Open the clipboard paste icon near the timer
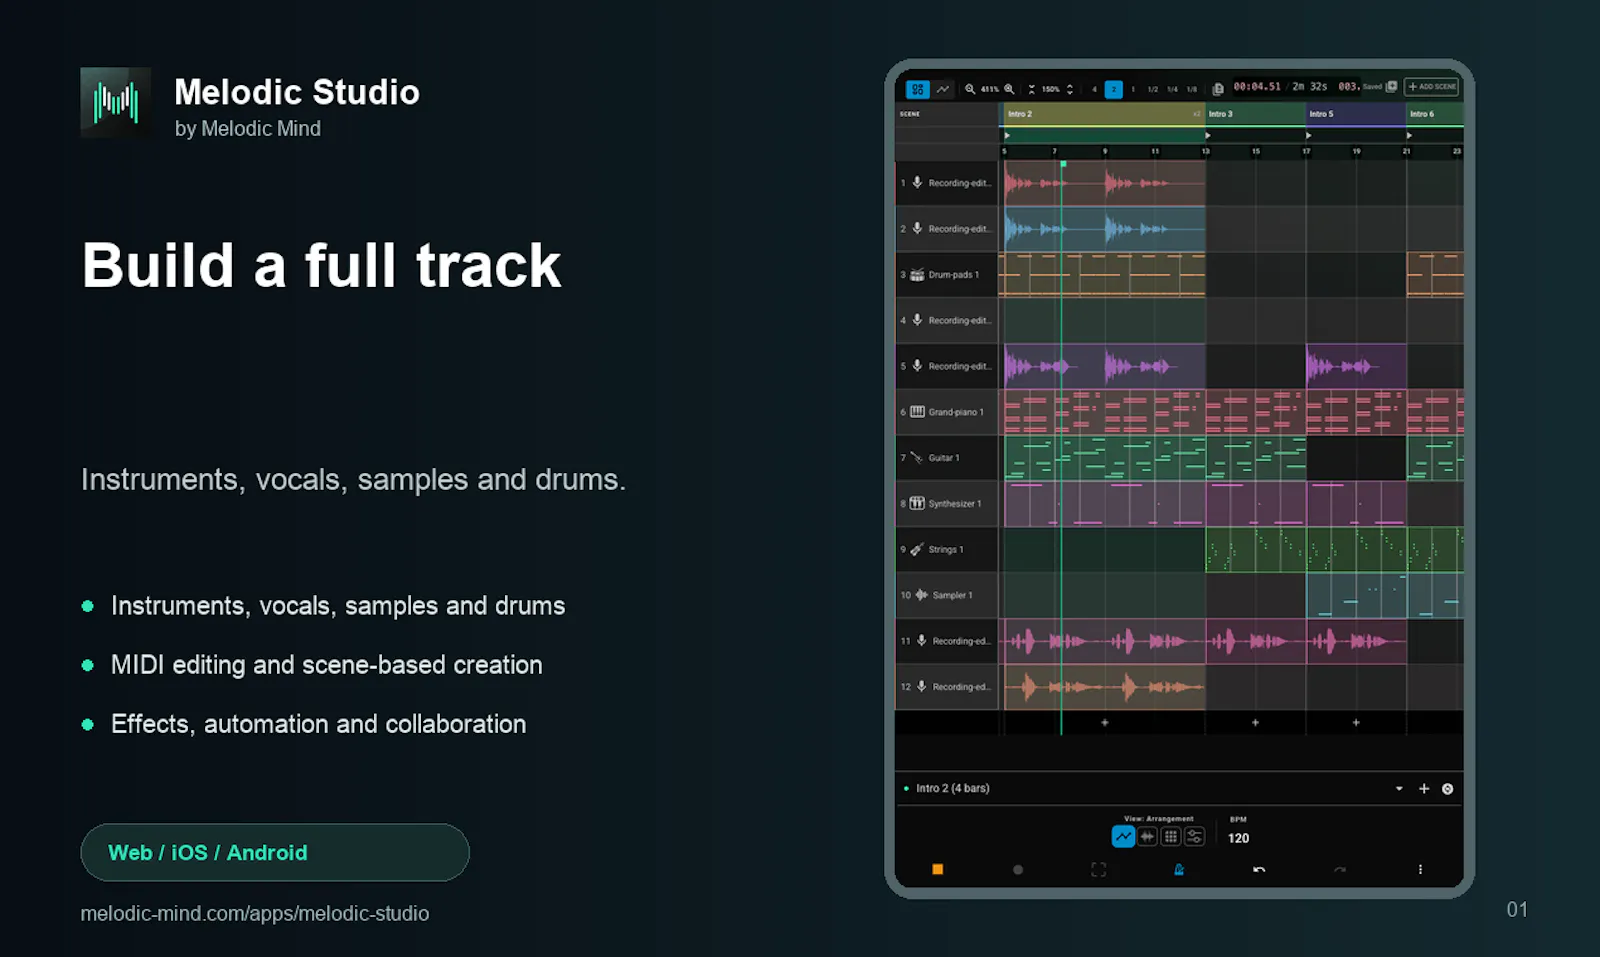Viewport: 1600px width, 957px height. pos(1217,89)
